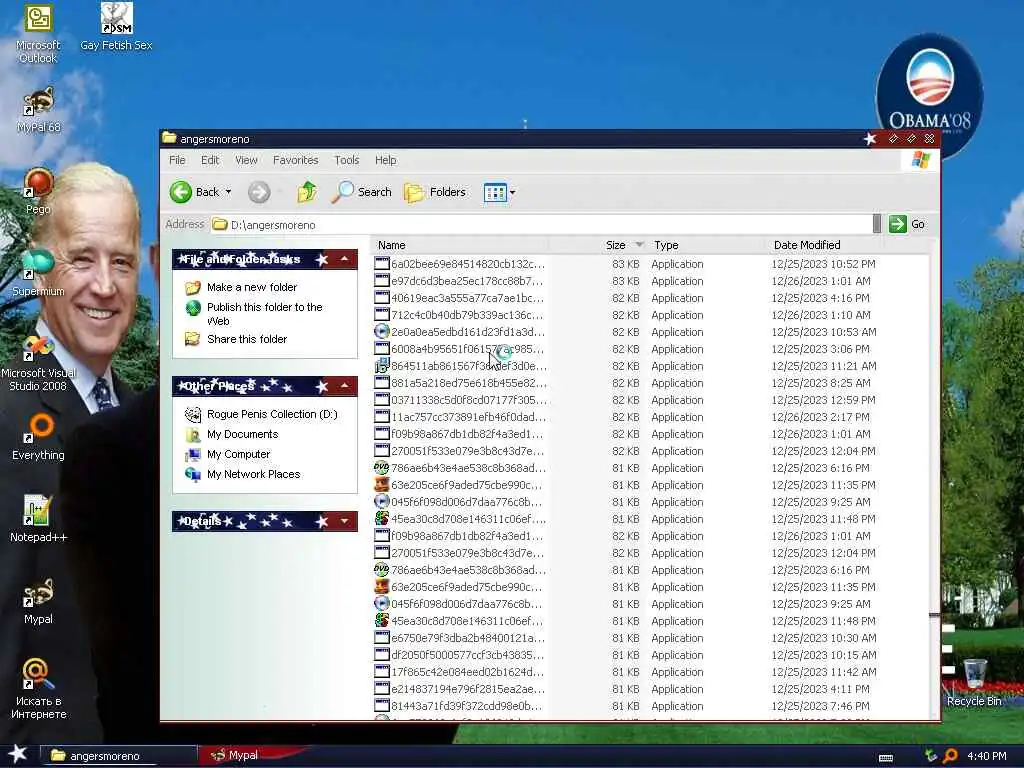The image size is (1024, 768).
Task: Click the 4:40 PM taskbar clock
Action: click(x=986, y=756)
